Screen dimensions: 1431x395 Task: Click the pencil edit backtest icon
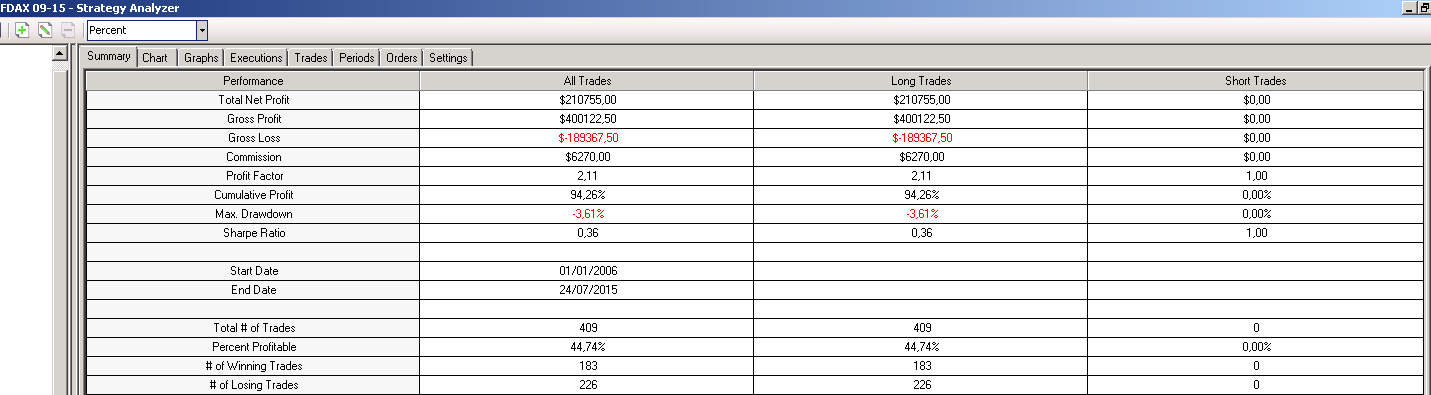(45, 30)
